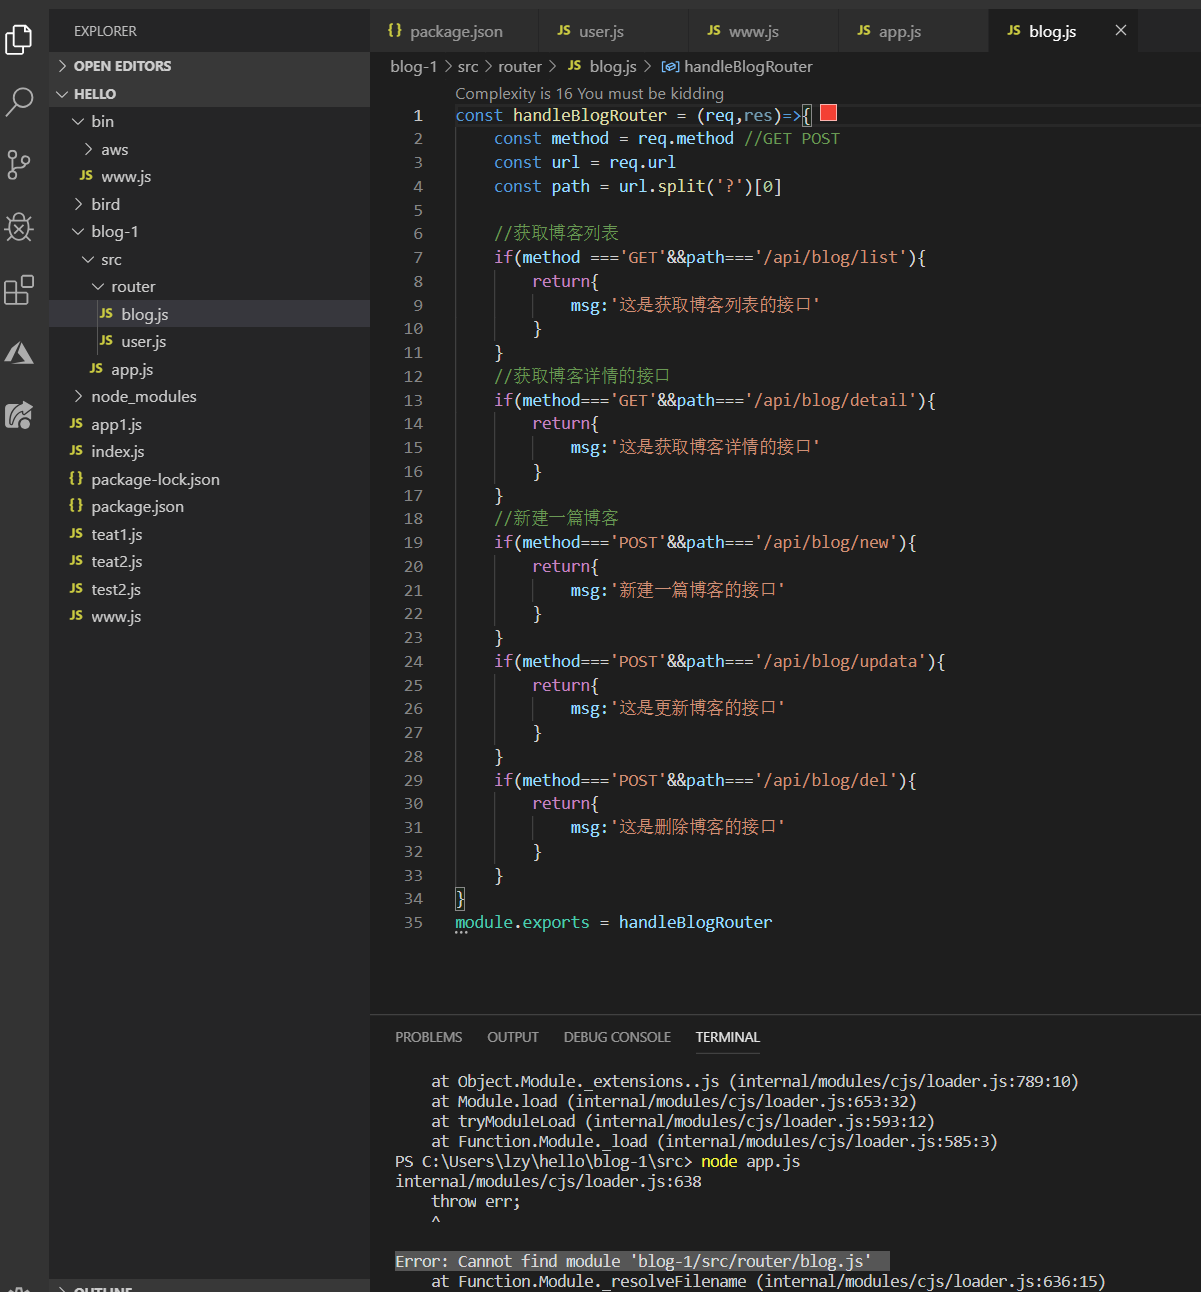Open the Search view icon
This screenshot has width=1201, height=1292.
tap(19, 101)
